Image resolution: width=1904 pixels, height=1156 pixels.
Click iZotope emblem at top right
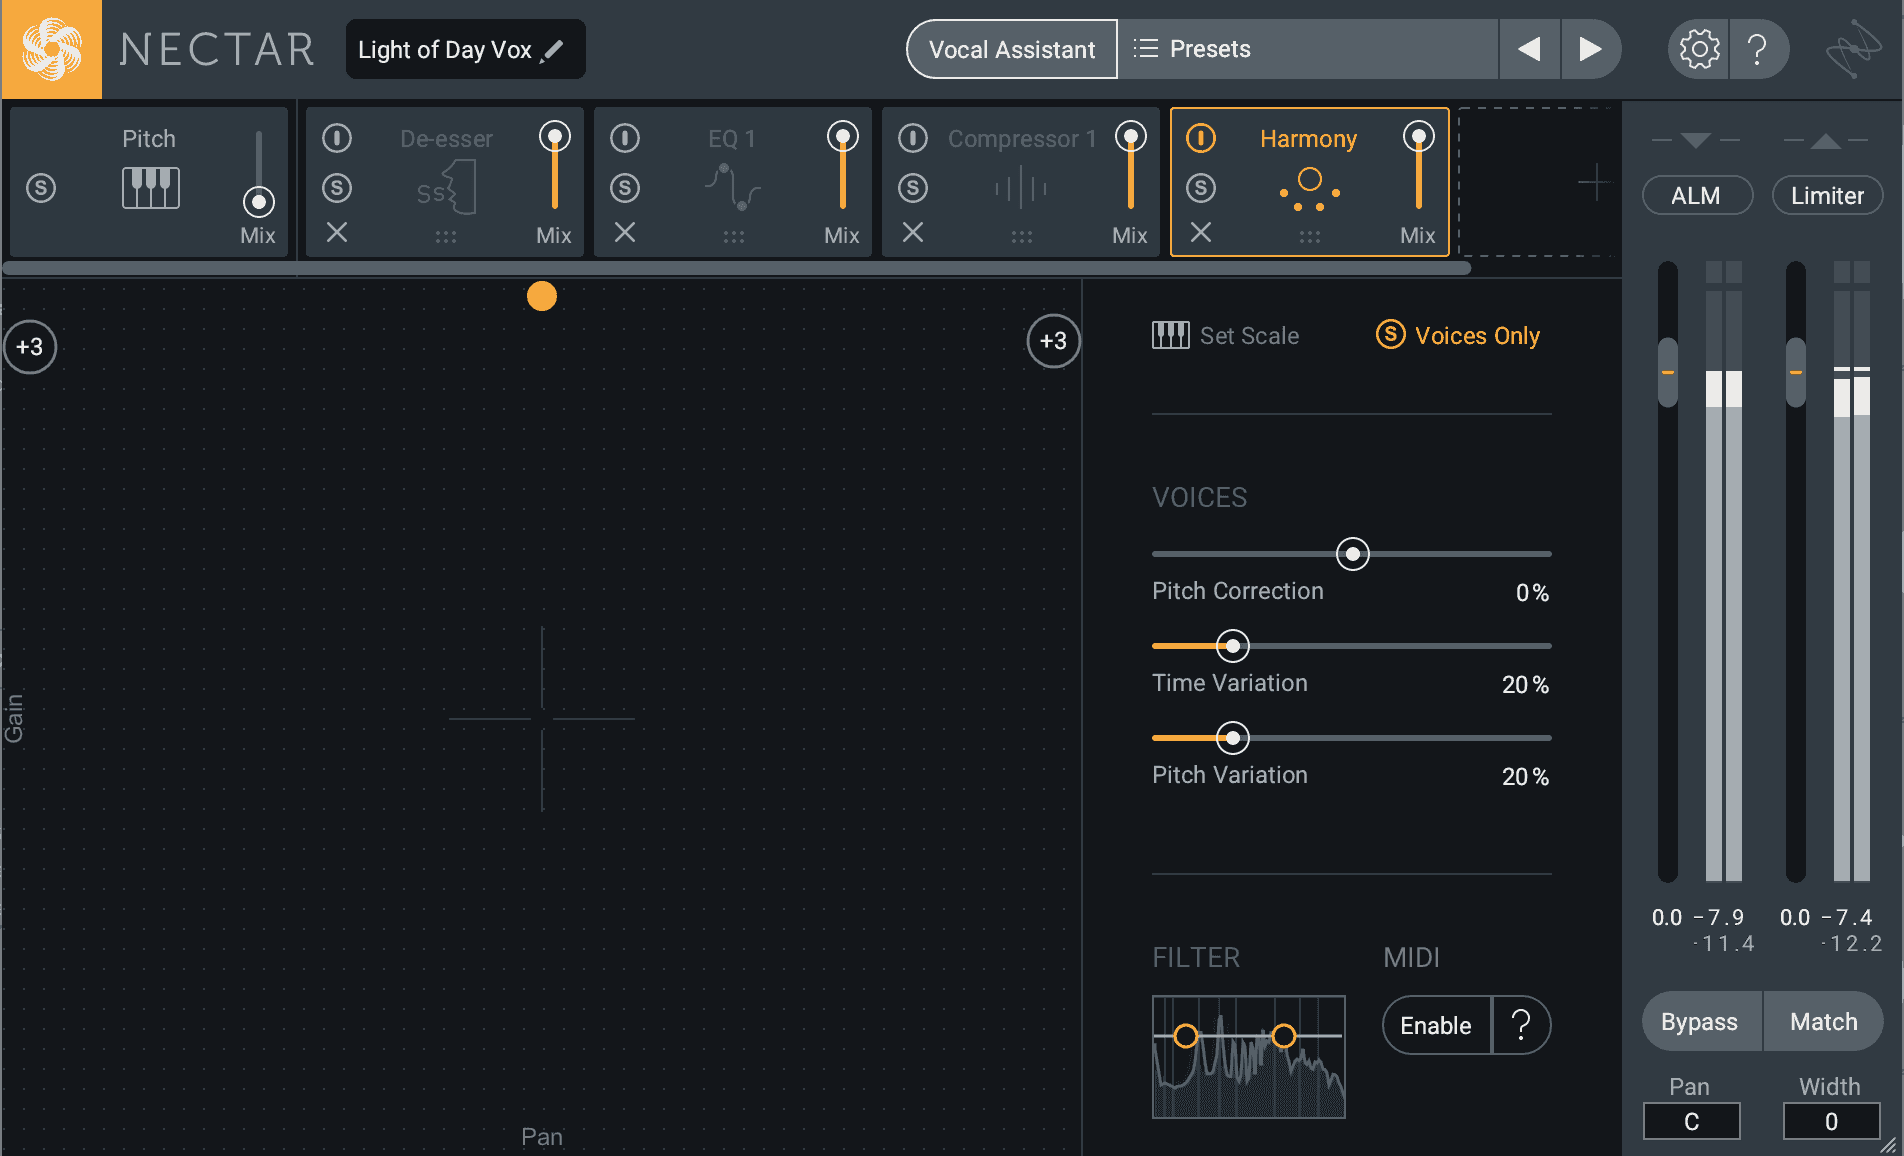(x=1853, y=49)
